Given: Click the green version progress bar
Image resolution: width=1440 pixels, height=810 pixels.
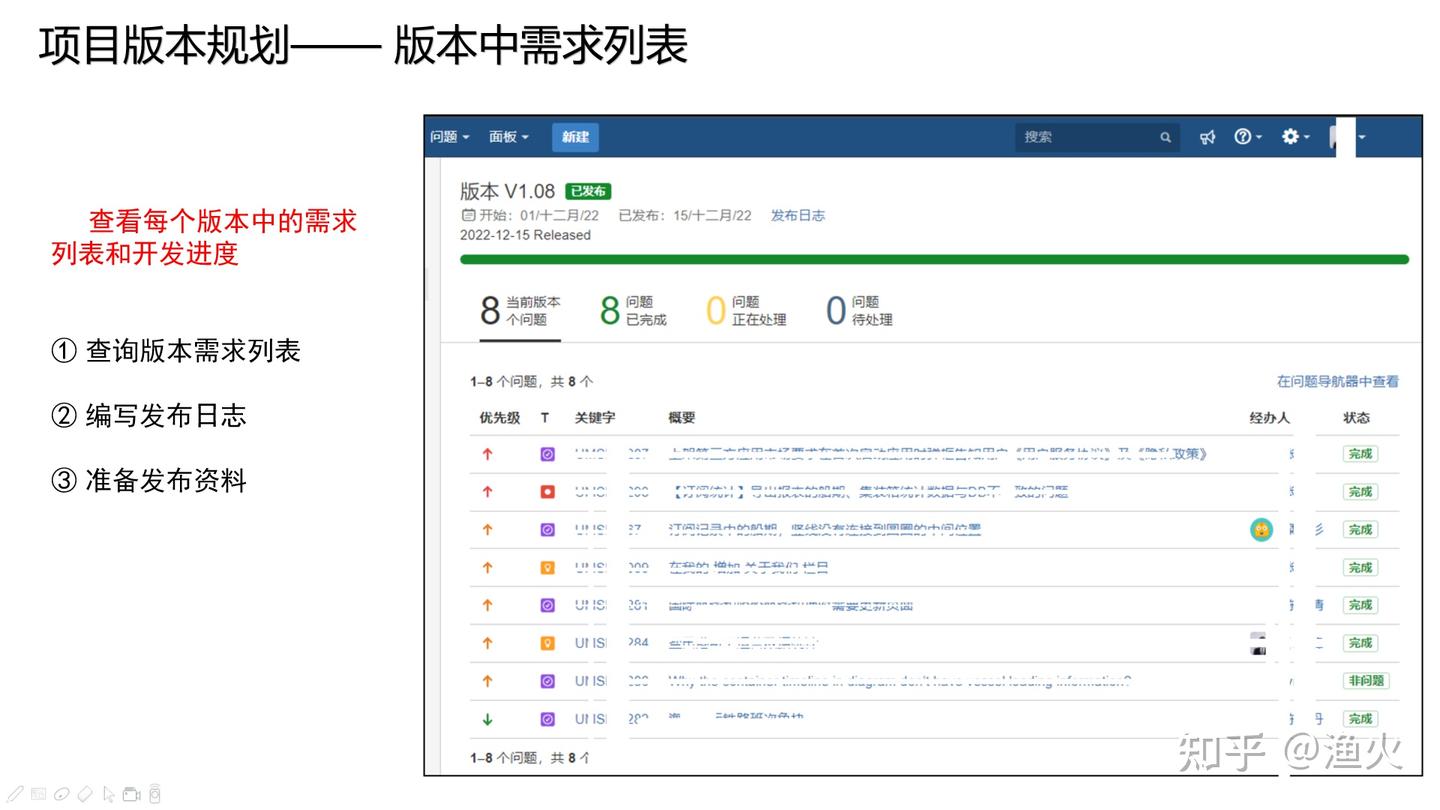Looking at the screenshot, I should pyautogui.click(x=933, y=259).
